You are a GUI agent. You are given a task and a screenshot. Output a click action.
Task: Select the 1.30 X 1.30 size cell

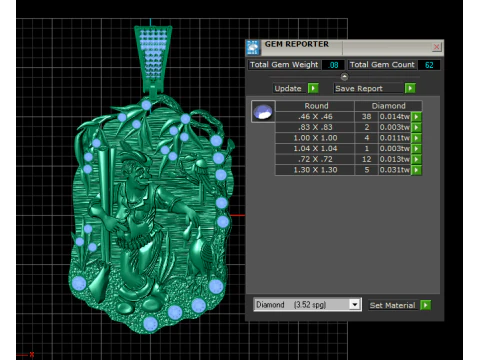pos(315,170)
